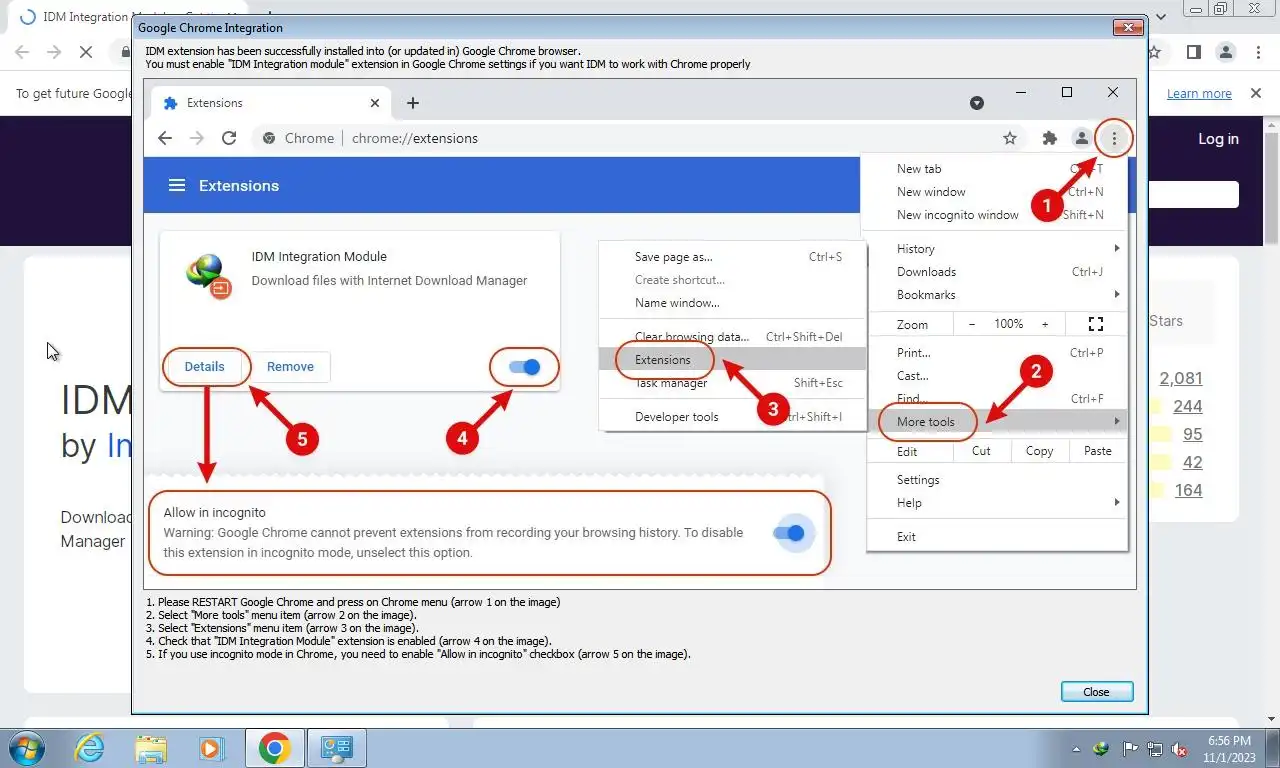The image size is (1280, 768).
Task: Click the bookmark star in the tutorial image
Action: [1010, 138]
